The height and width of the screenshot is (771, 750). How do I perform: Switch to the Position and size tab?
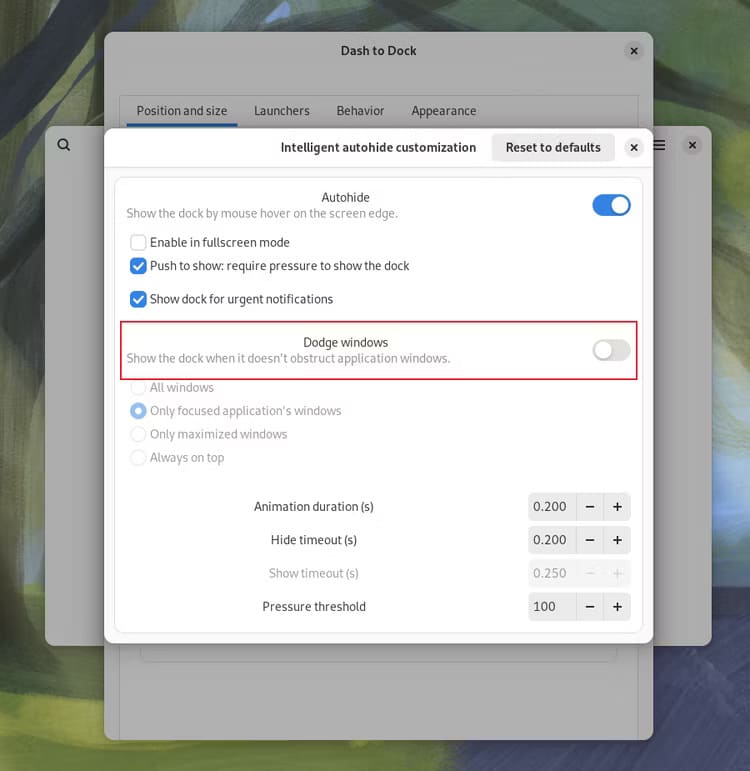[182, 111]
